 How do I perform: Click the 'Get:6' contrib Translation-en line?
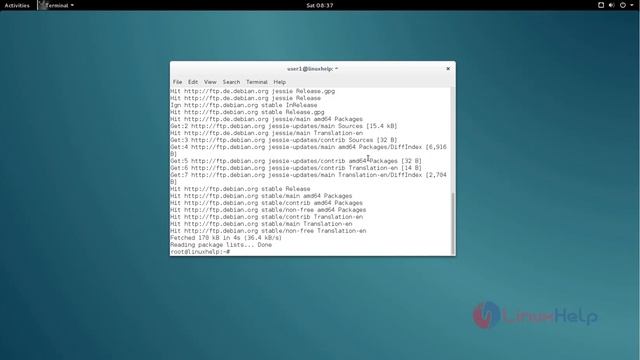(296, 168)
